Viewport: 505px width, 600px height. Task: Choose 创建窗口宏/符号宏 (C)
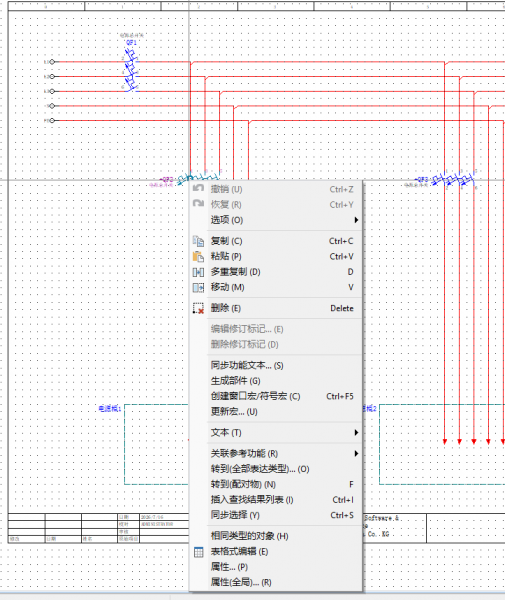coord(276,396)
